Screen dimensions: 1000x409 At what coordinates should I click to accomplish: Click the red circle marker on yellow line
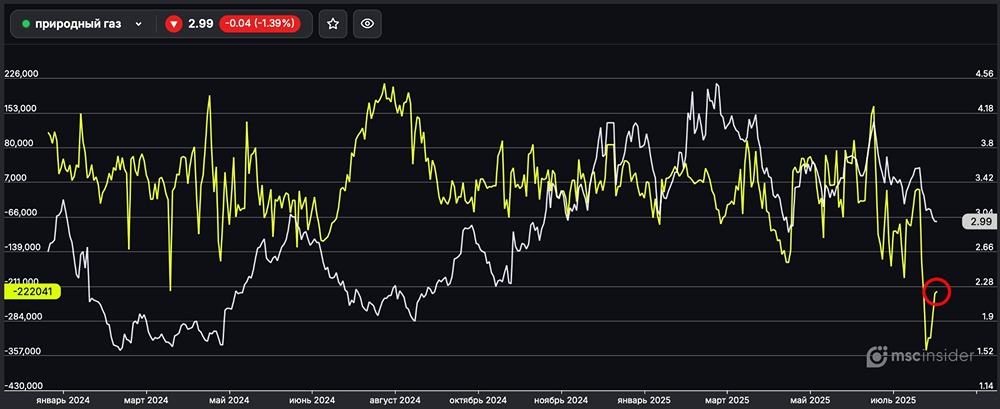click(x=937, y=292)
